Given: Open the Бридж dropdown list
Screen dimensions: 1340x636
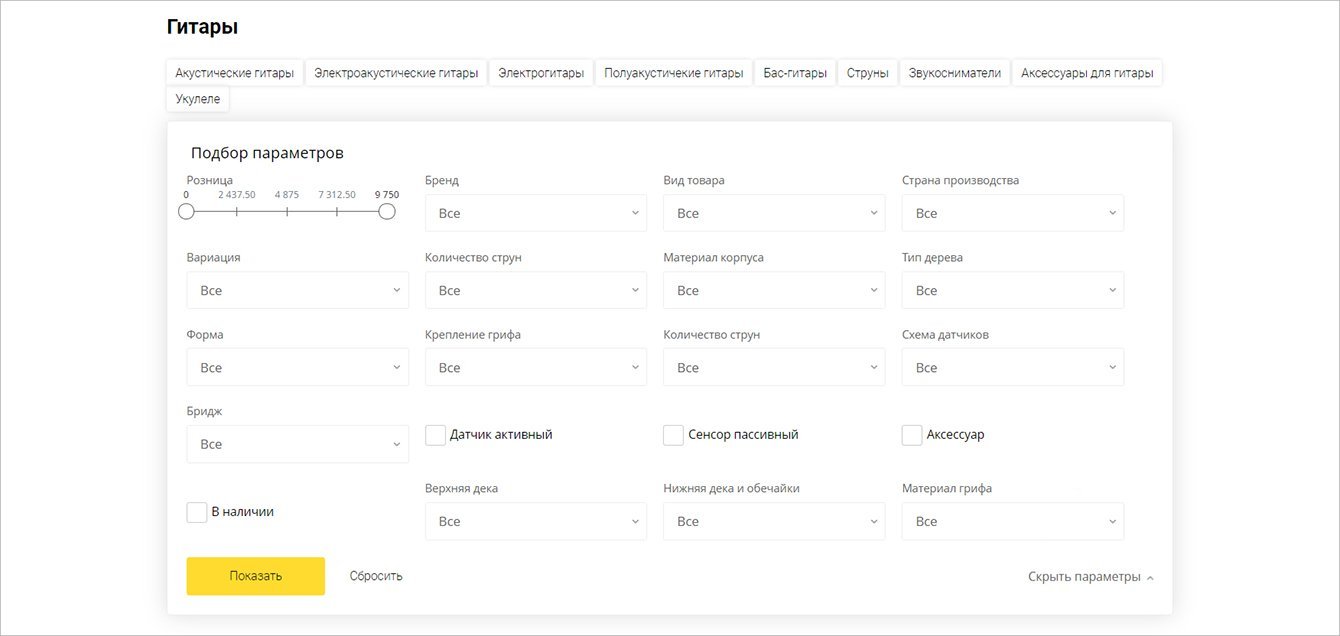Looking at the screenshot, I should coord(297,444).
